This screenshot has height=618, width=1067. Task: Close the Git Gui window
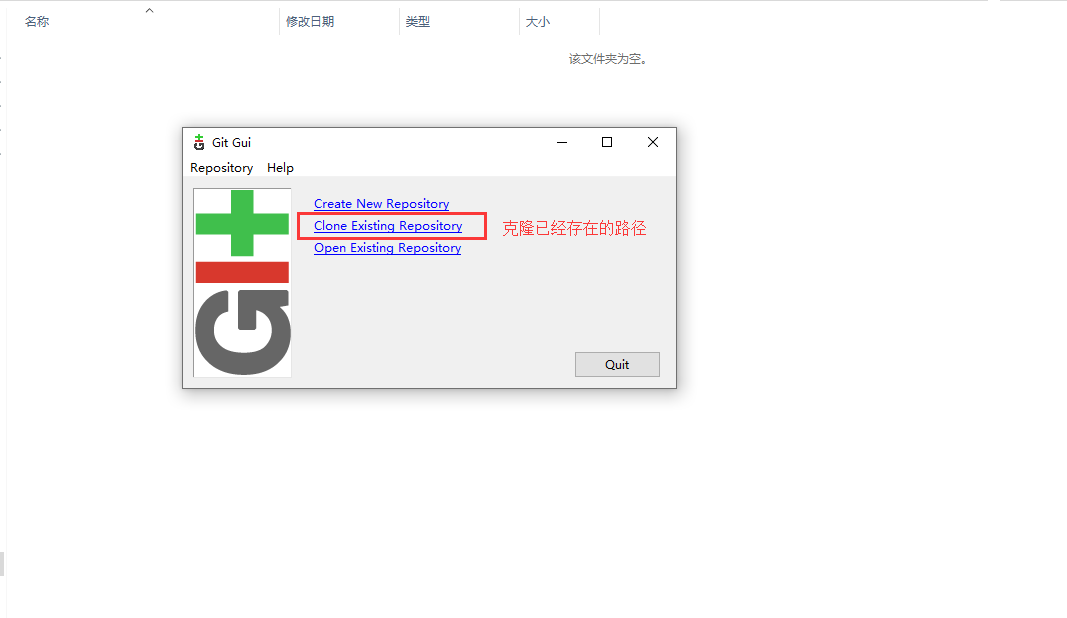click(653, 142)
